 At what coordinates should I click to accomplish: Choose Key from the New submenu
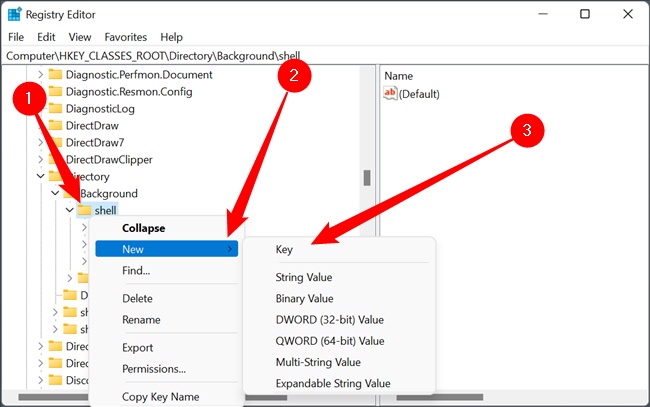284,249
